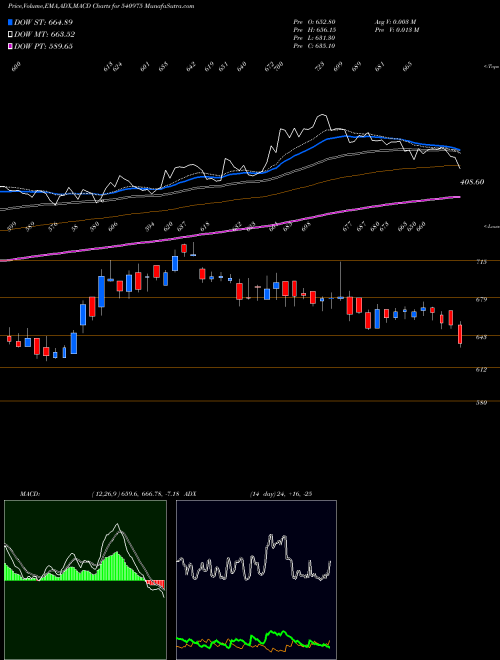
Task: Click the 'DOW ST: 664.89' legend label
Action: (44, 22)
